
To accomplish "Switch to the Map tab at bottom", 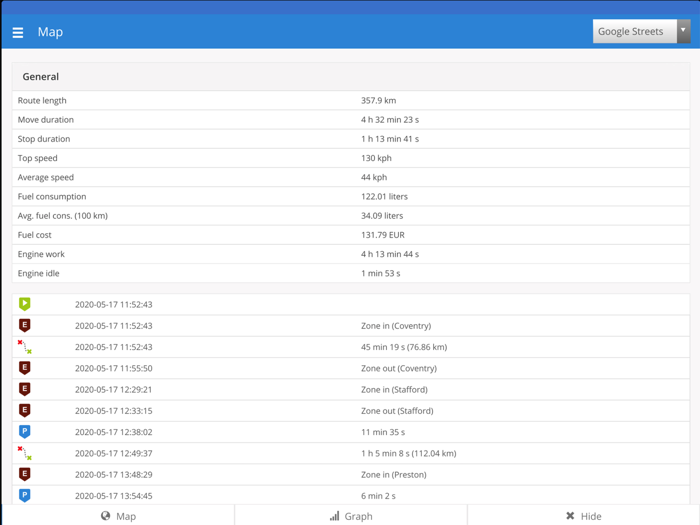I will (x=118, y=516).
